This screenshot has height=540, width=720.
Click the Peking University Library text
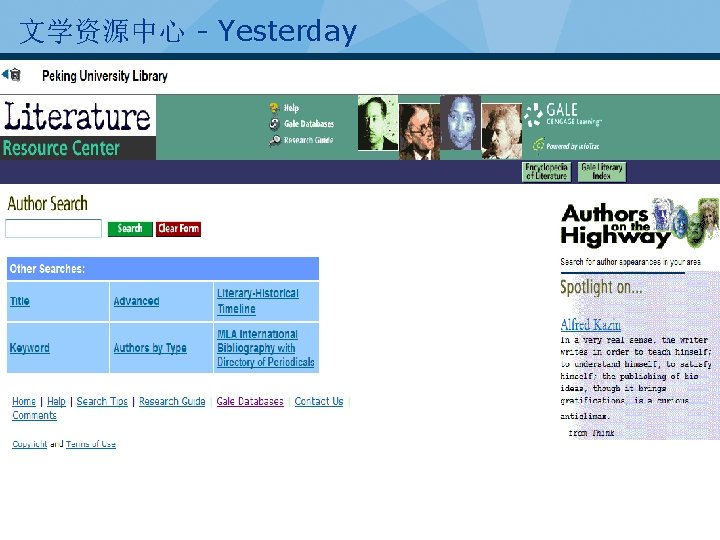pyautogui.click(x=105, y=76)
